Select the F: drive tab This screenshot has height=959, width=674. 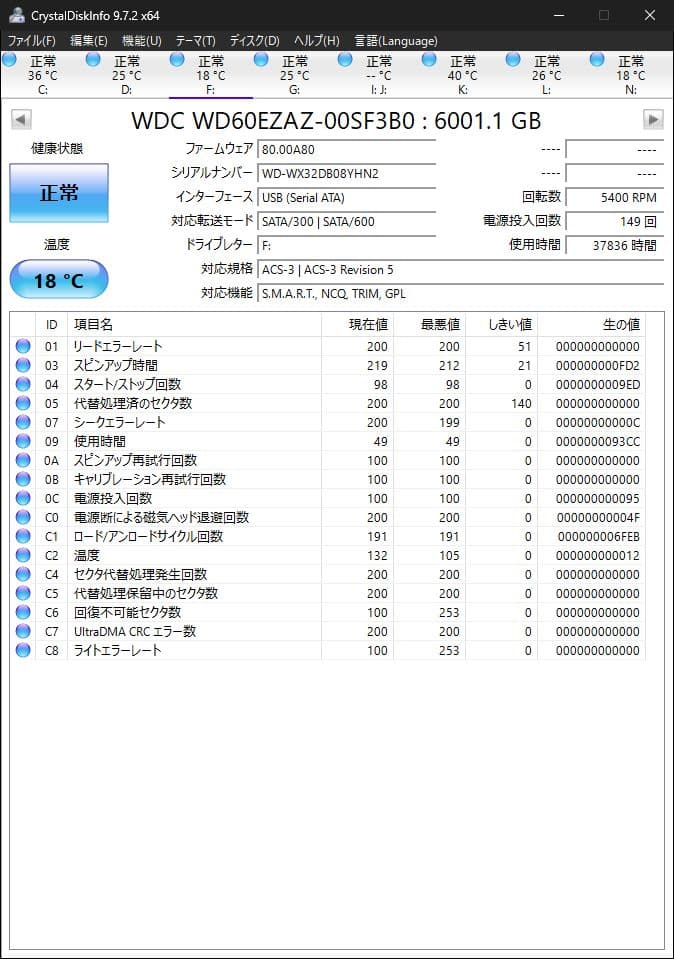210,75
